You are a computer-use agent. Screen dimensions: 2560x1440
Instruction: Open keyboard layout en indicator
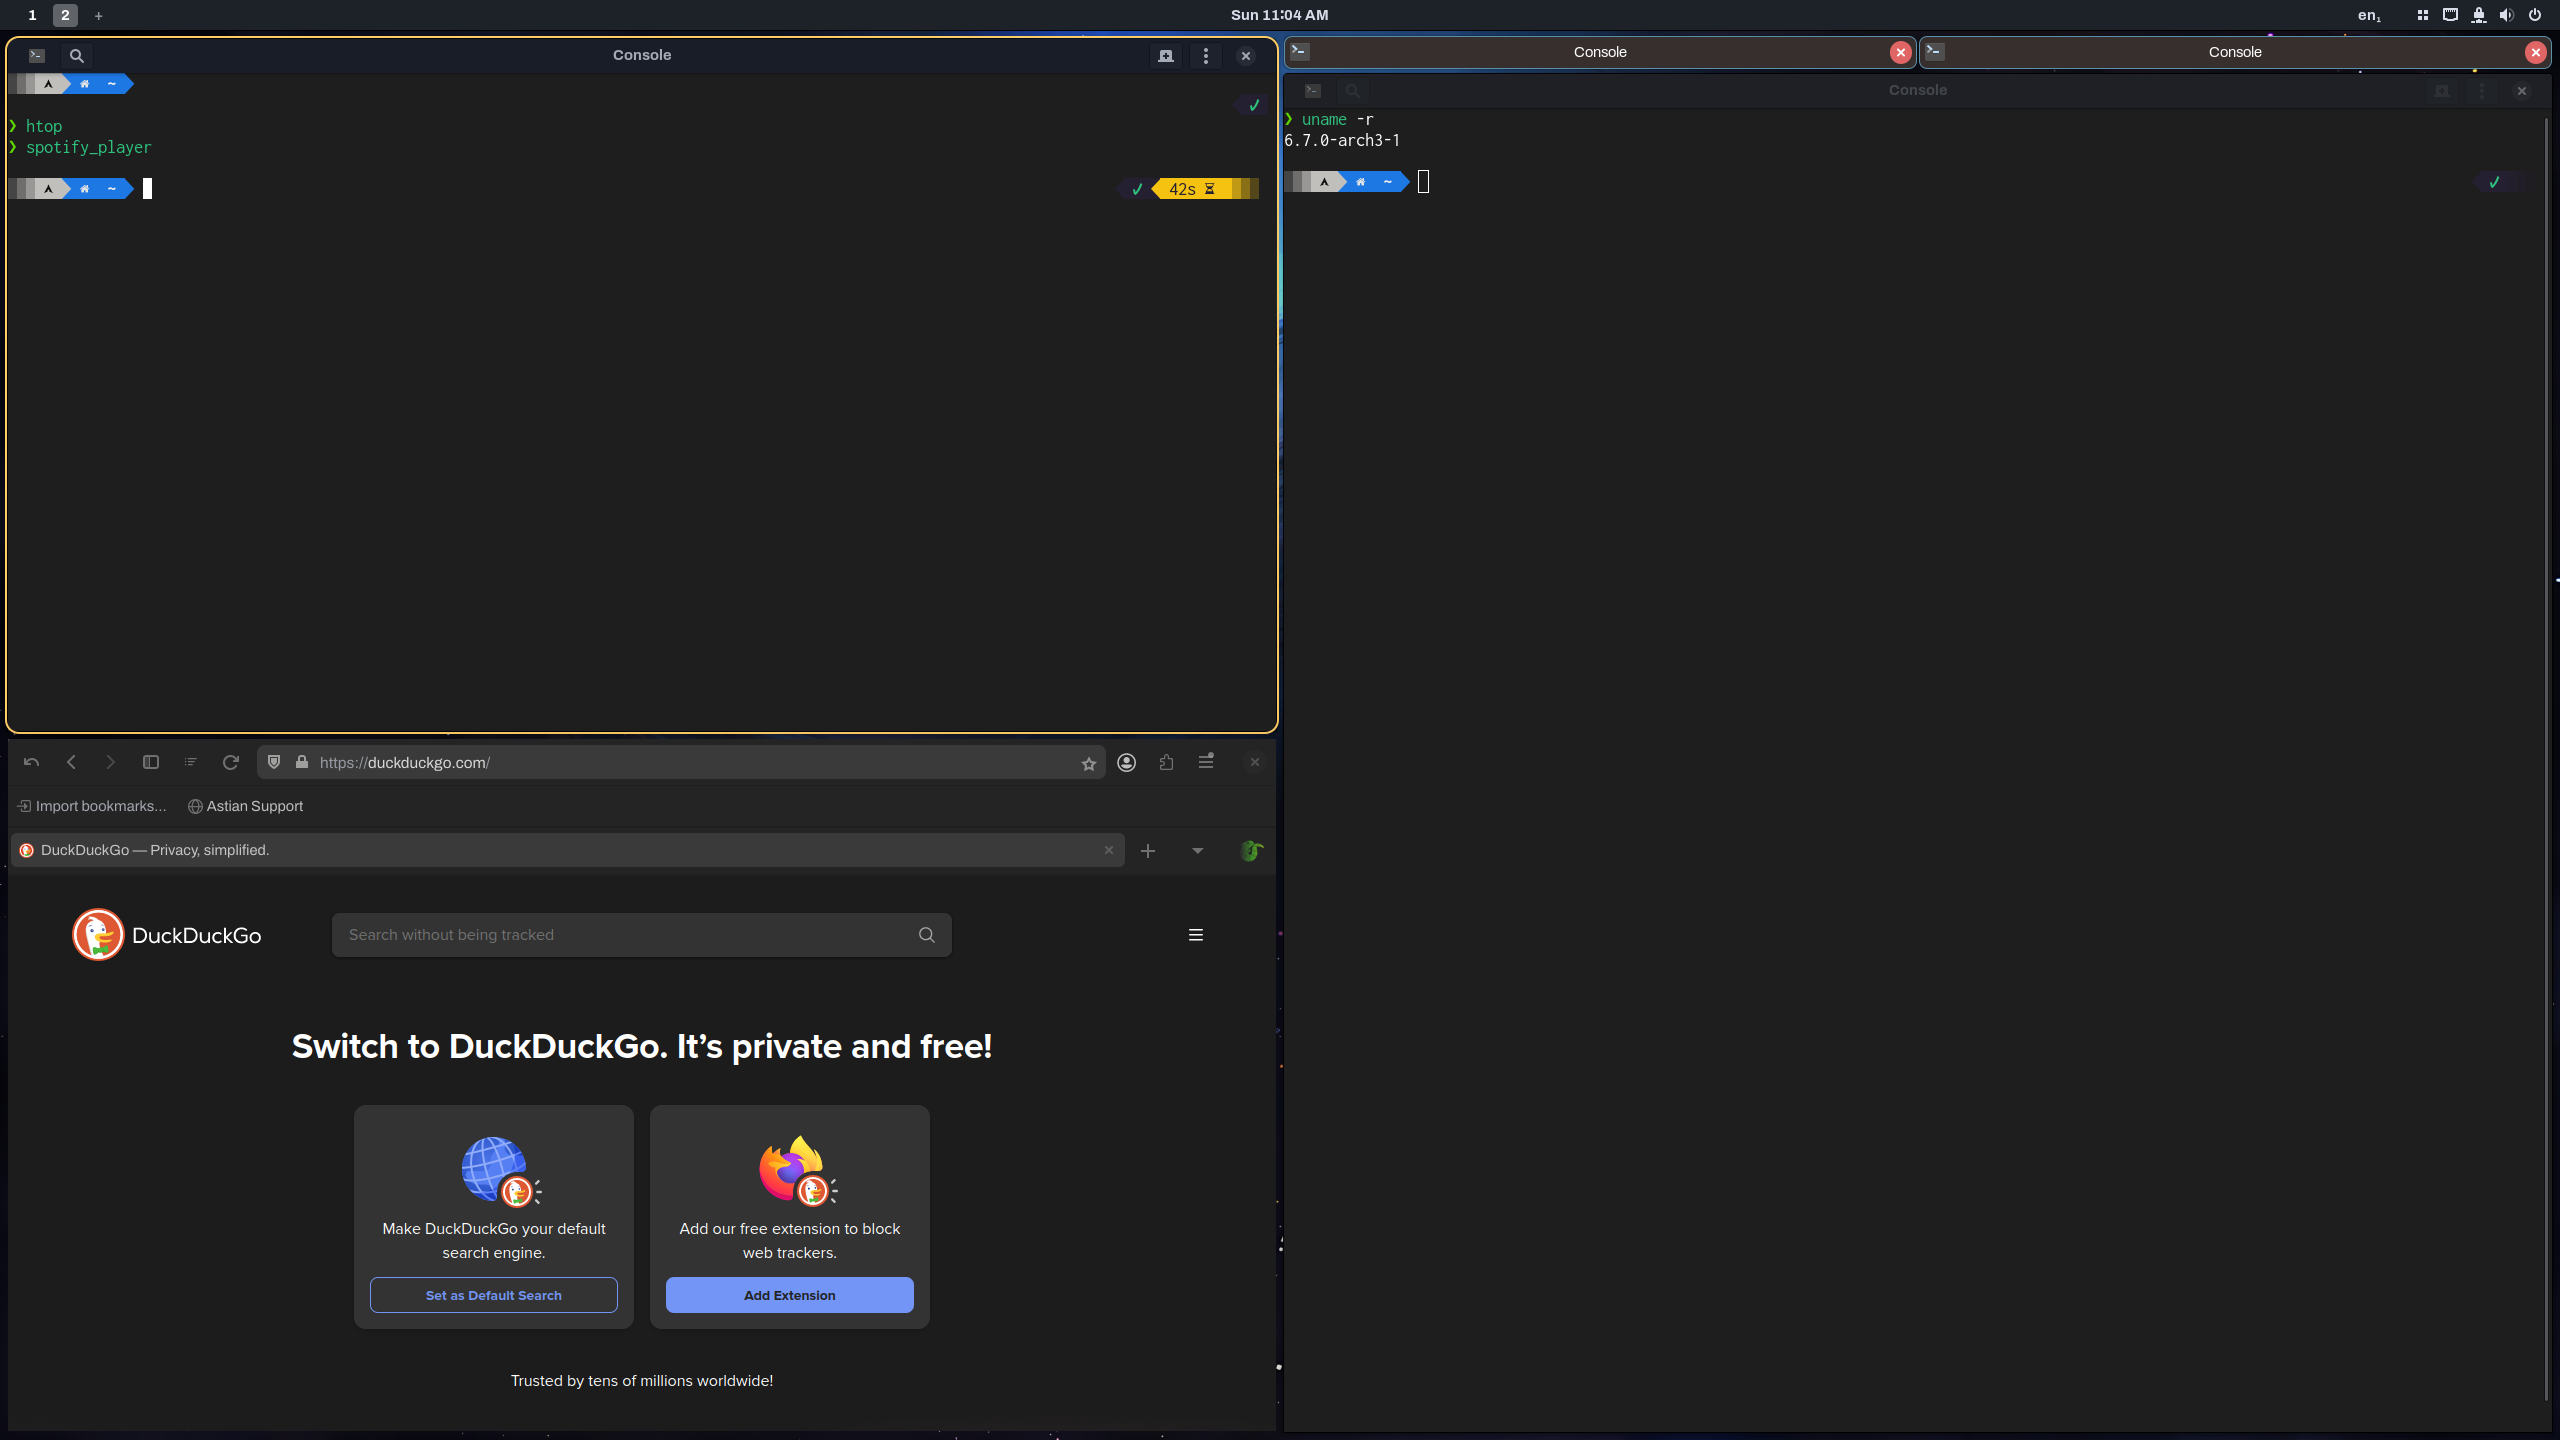point(2370,15)
